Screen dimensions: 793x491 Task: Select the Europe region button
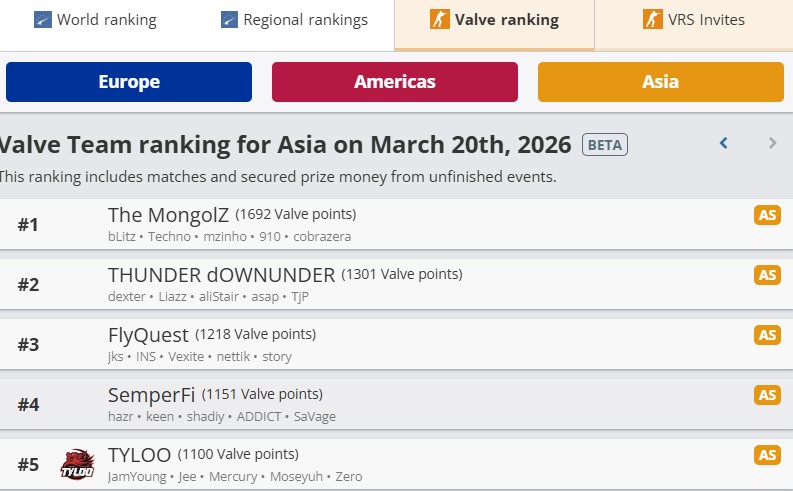(129, 82)
